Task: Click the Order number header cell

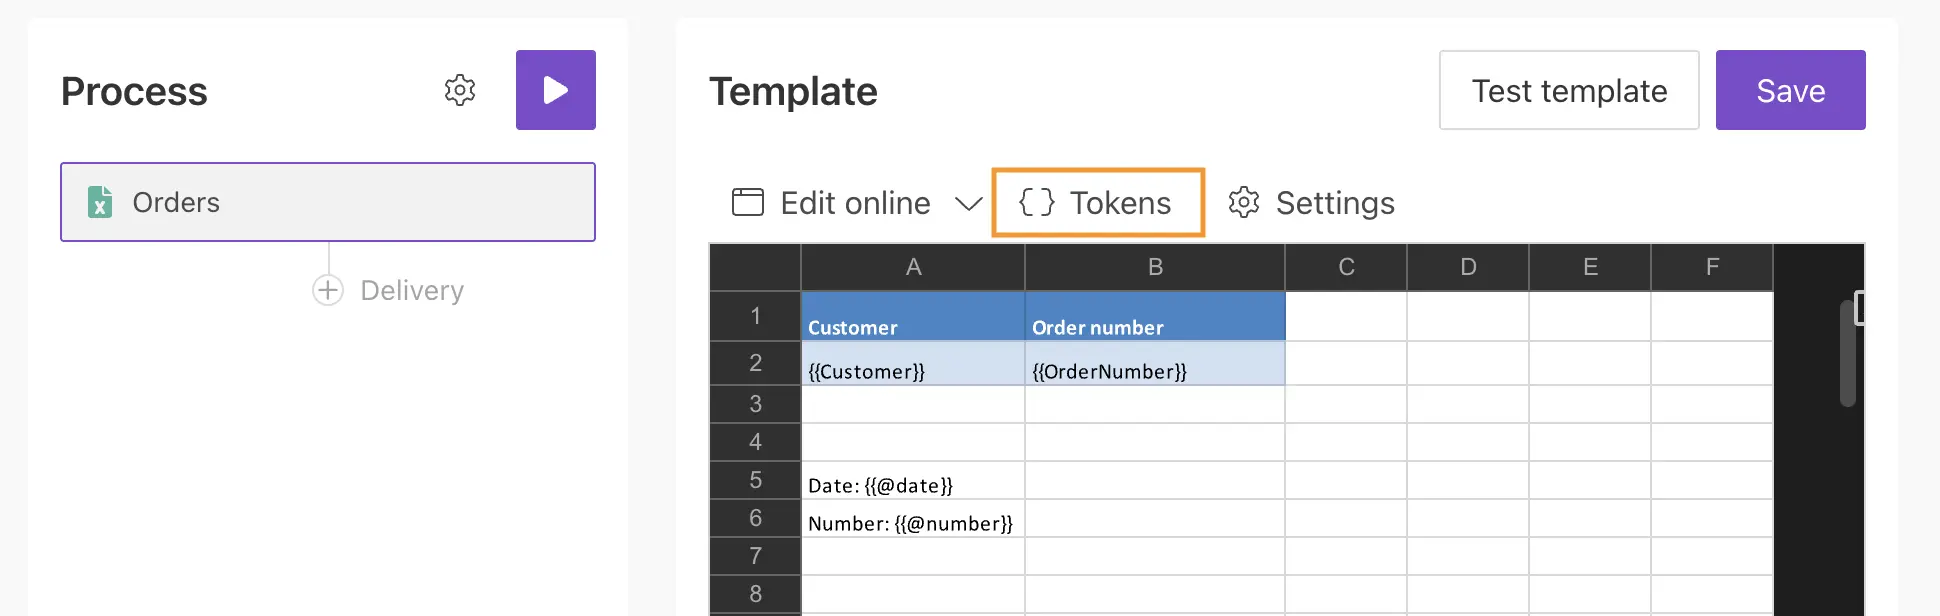Action: tap(1155, 316)
